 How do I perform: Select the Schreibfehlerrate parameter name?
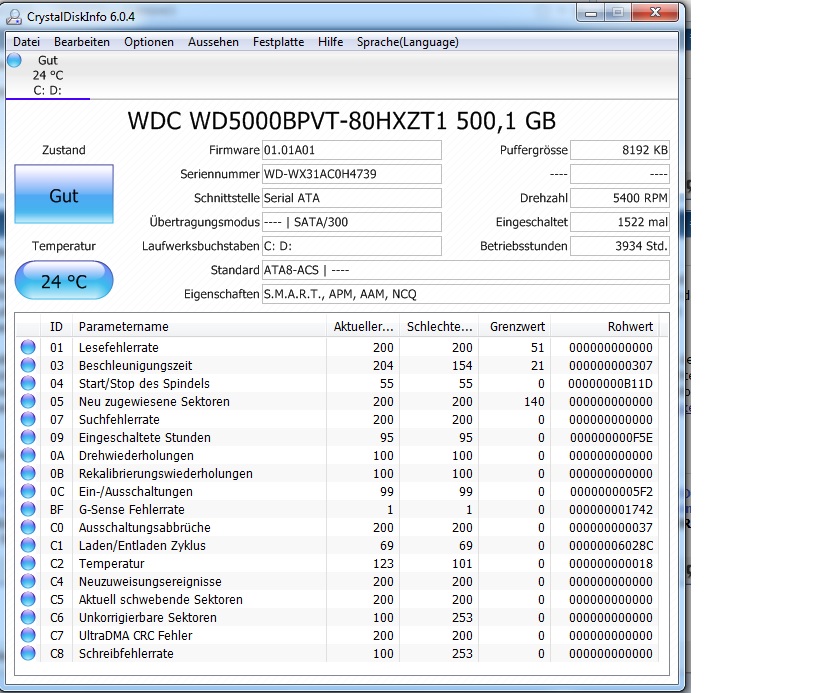126,654
